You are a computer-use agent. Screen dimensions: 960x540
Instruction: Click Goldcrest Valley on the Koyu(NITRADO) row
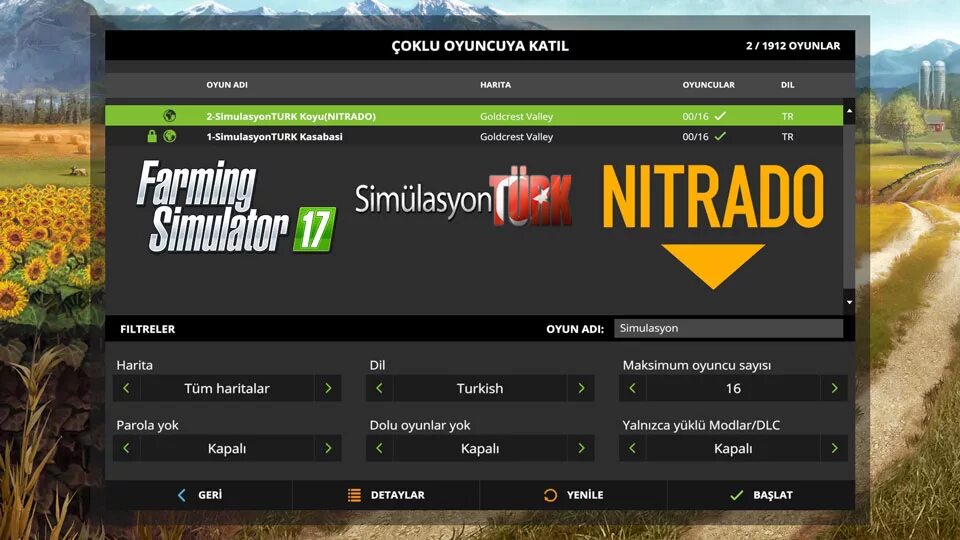pos(516,116)
